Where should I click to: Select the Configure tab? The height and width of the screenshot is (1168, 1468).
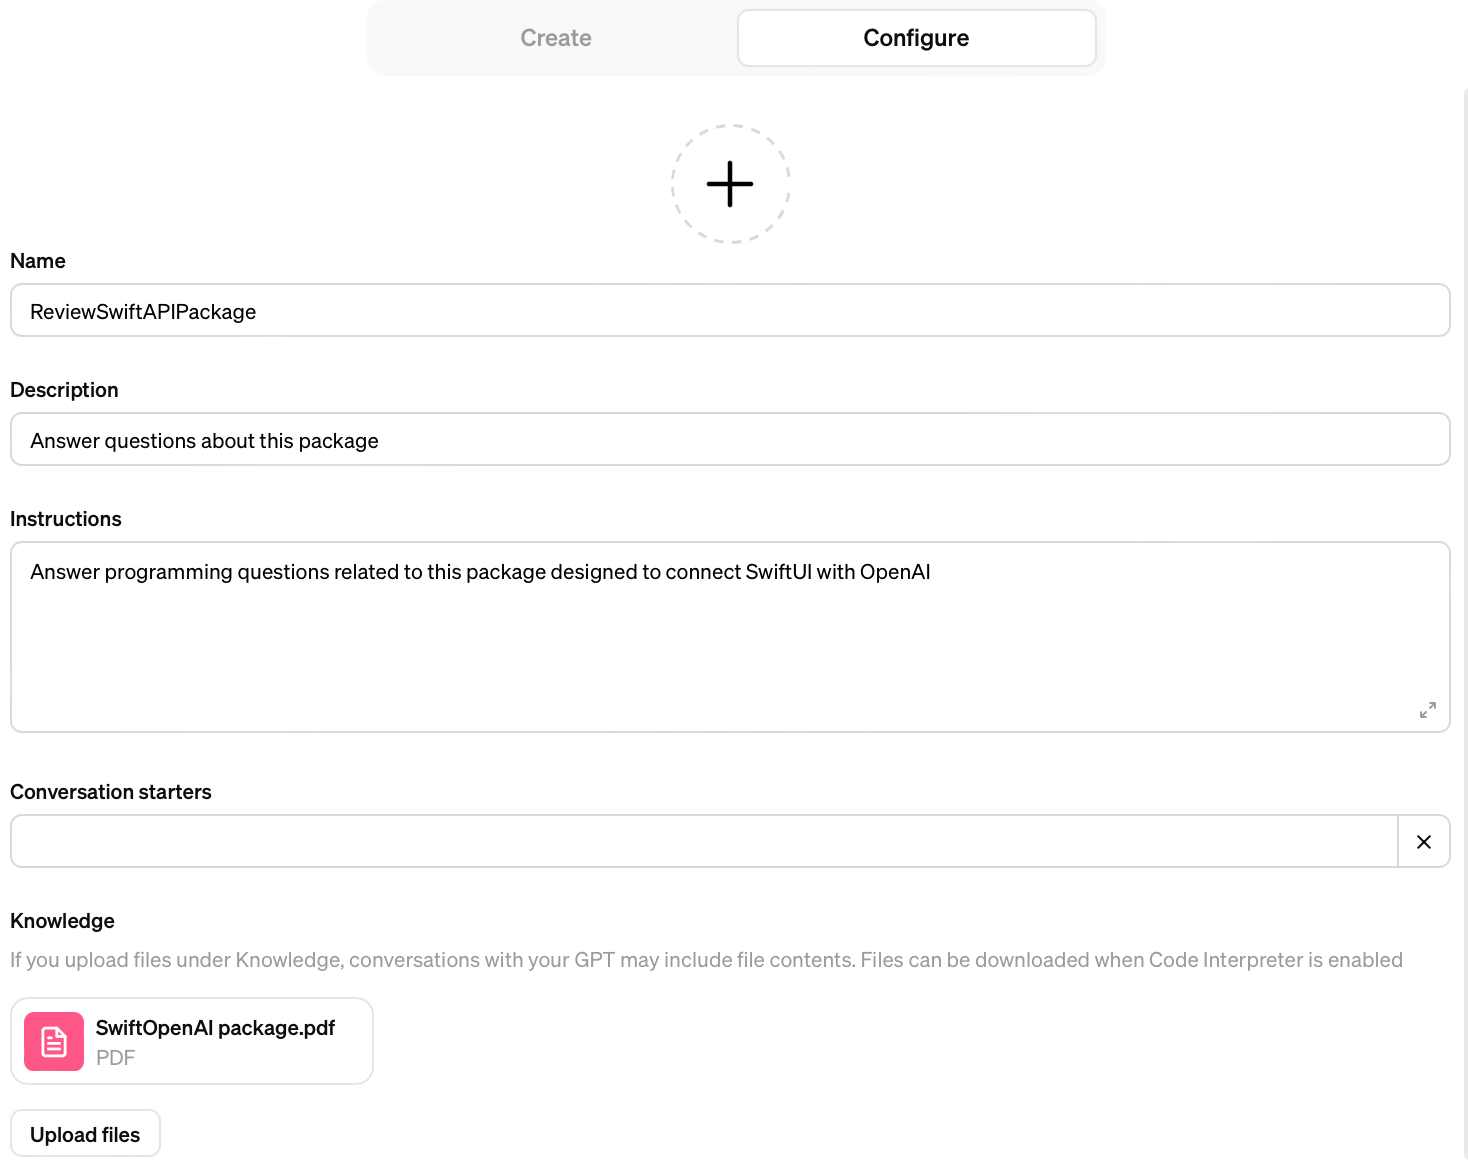pos(917,38)
